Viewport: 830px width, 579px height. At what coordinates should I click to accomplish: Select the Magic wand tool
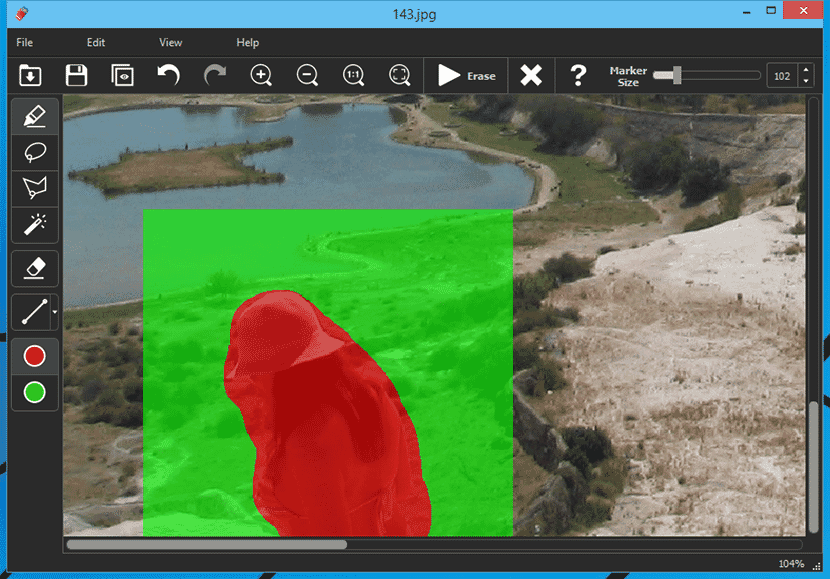[35, 224]
